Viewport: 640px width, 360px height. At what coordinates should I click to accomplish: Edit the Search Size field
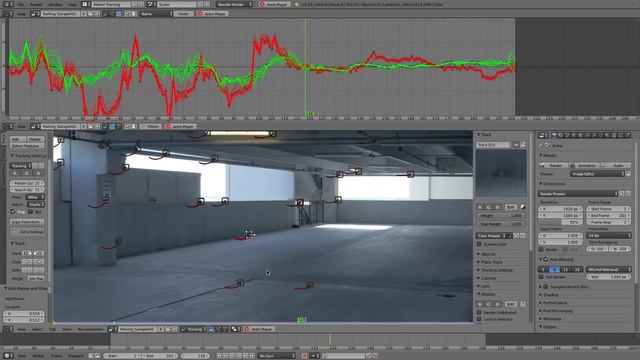(27, 190)
